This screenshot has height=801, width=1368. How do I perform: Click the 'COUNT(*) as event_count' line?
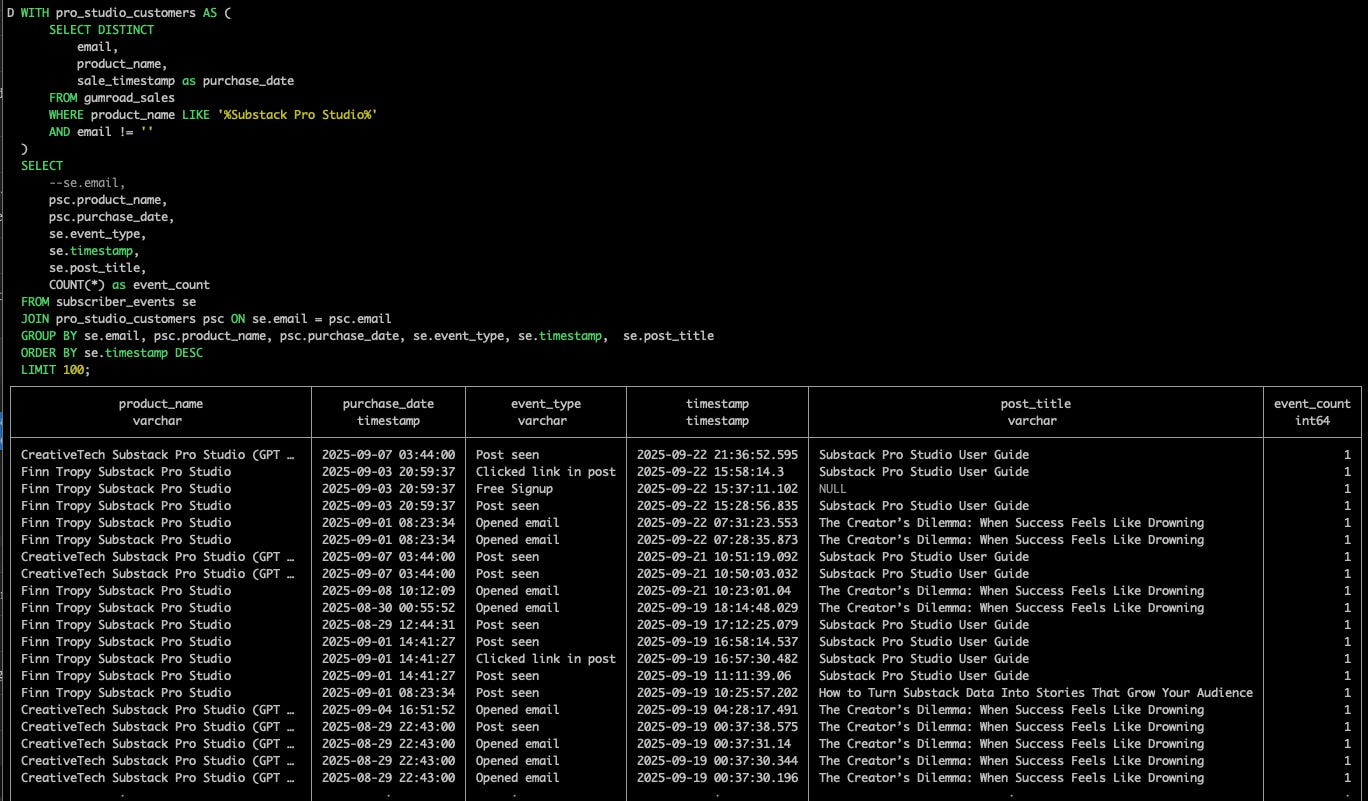tap(129, 285)
